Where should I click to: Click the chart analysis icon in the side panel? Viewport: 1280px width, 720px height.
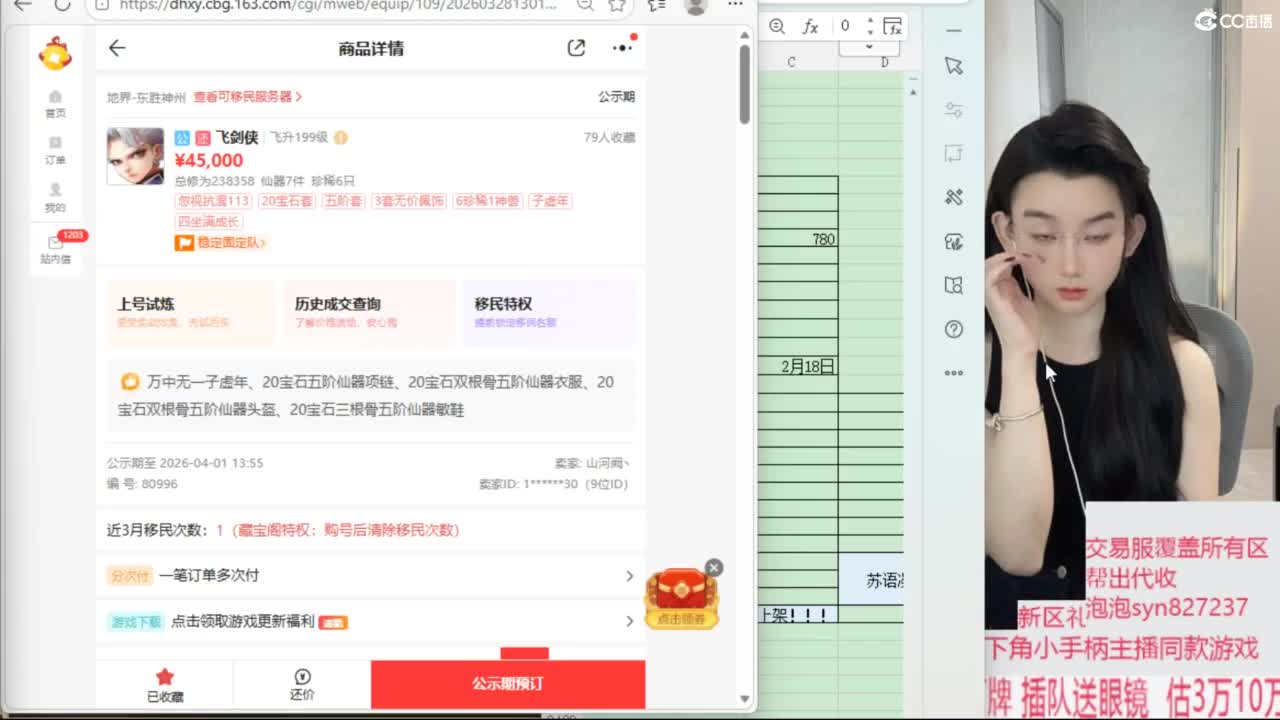coord(954,242)
